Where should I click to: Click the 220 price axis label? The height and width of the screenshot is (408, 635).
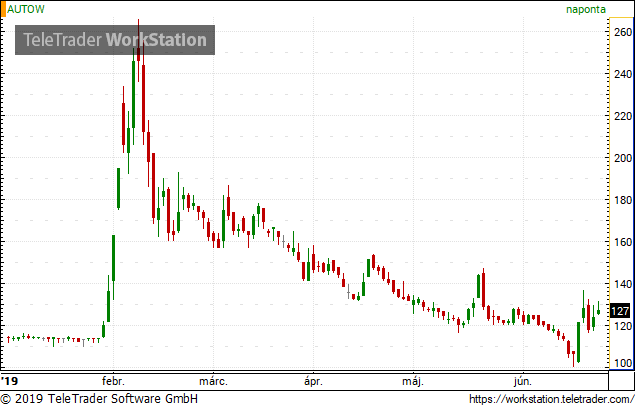point(623,116)
